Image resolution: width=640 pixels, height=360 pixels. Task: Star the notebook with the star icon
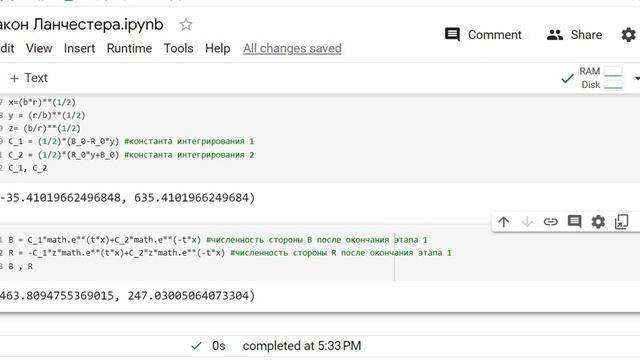186,24
